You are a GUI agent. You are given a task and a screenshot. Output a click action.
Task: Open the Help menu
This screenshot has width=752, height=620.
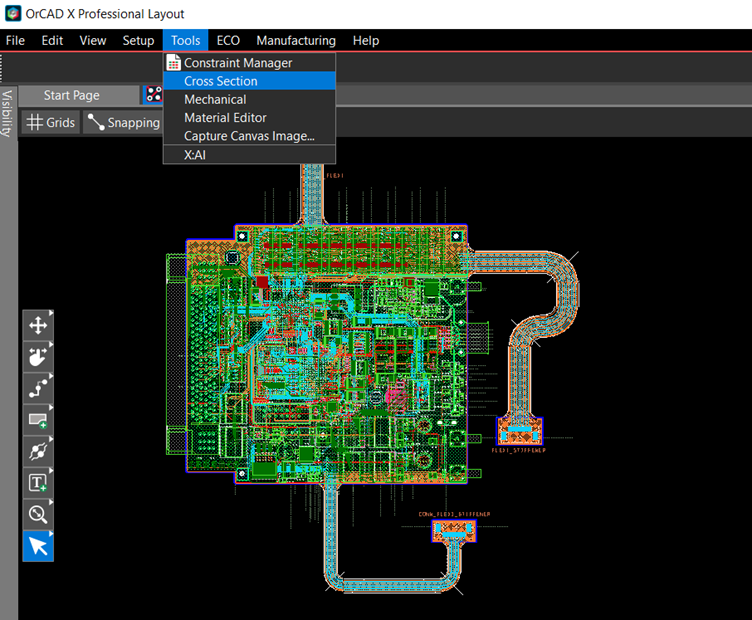click(366, 41)
